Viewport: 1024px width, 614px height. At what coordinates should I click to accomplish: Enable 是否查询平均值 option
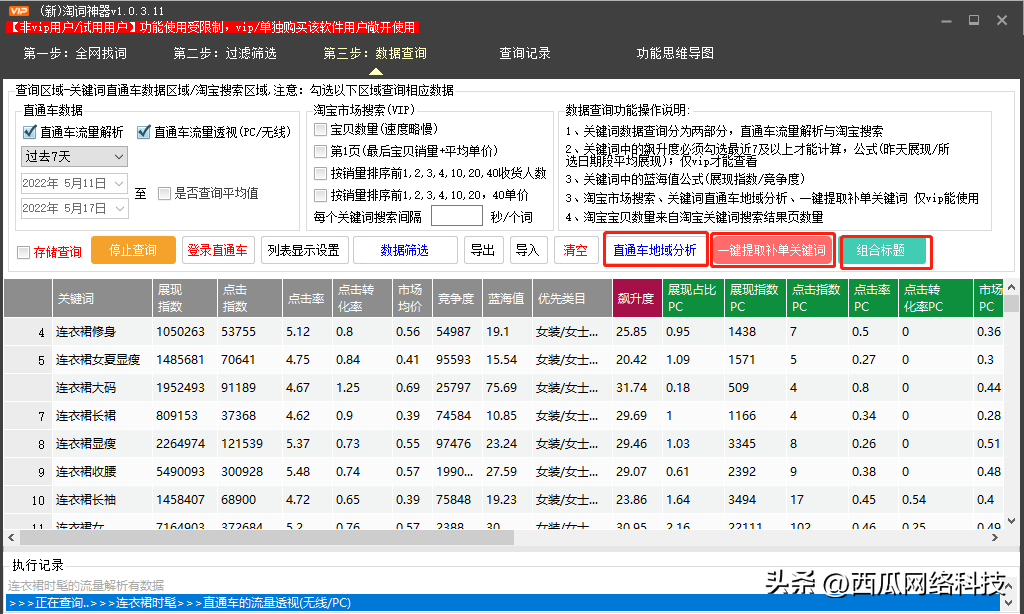[x=163, y=194]
